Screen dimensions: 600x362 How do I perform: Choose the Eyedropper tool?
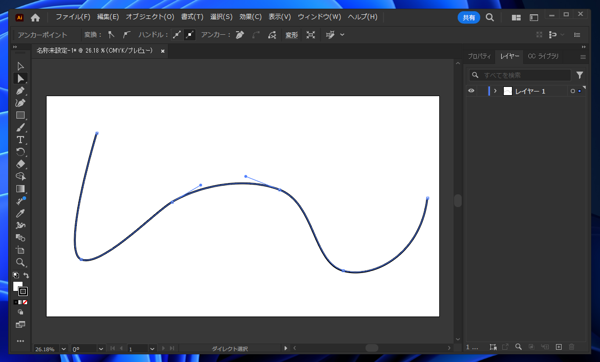[x=20, y=213]
